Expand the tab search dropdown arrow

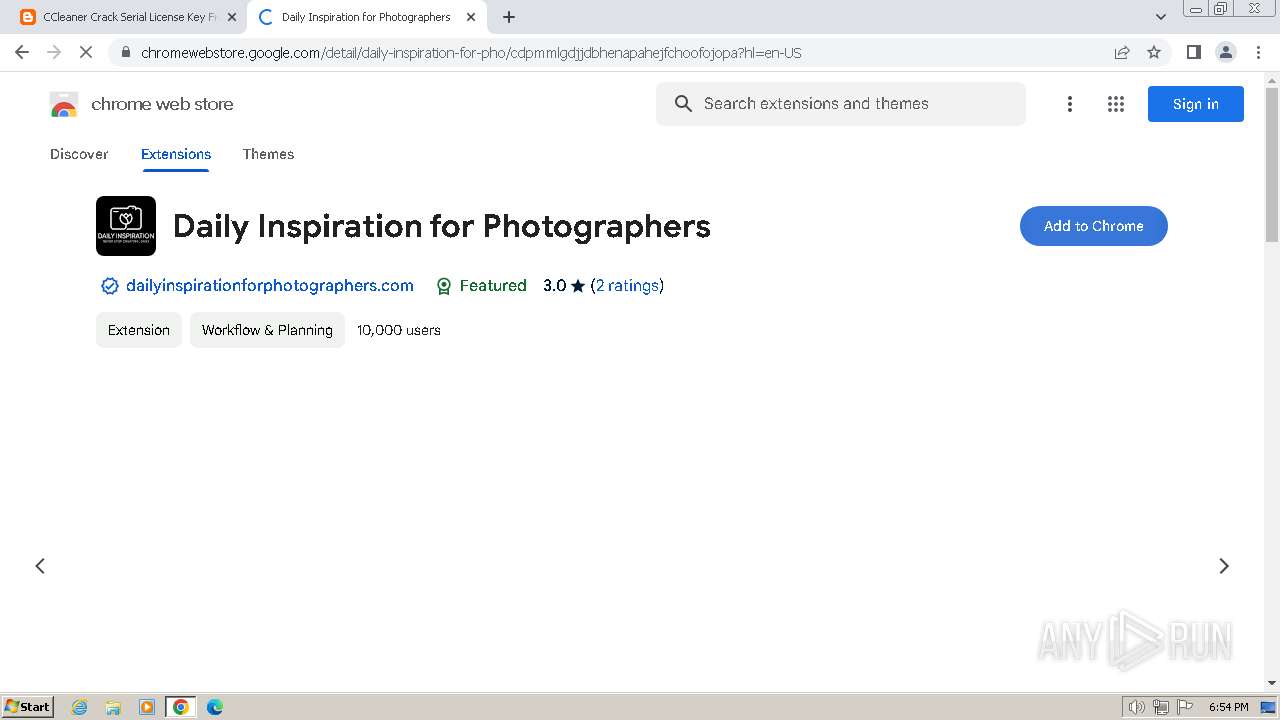coord(1161,17)
